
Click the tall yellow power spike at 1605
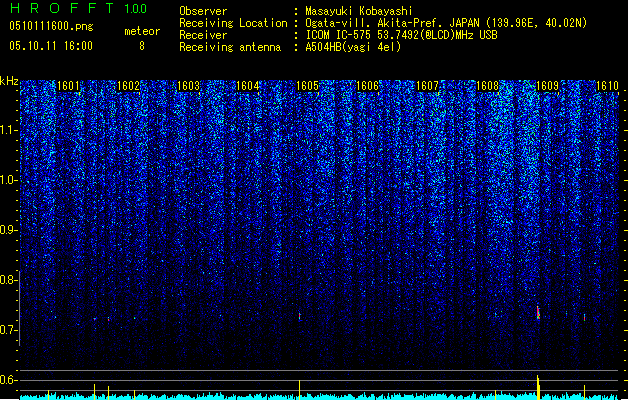click(299, 390)
